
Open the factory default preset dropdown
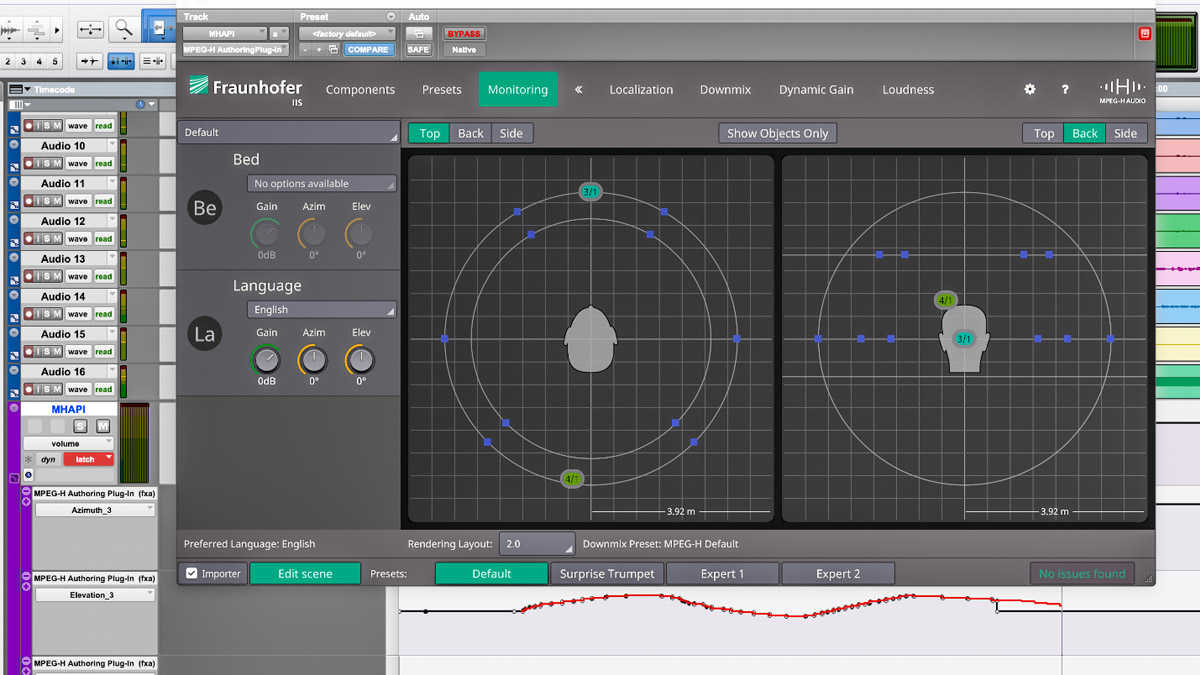(346, 33)
